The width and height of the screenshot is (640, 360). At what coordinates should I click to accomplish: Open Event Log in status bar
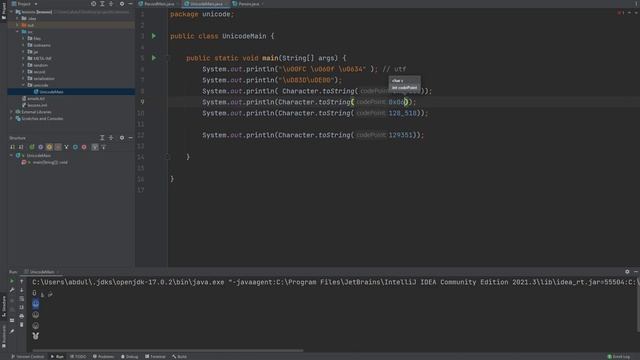pos(619,357)
